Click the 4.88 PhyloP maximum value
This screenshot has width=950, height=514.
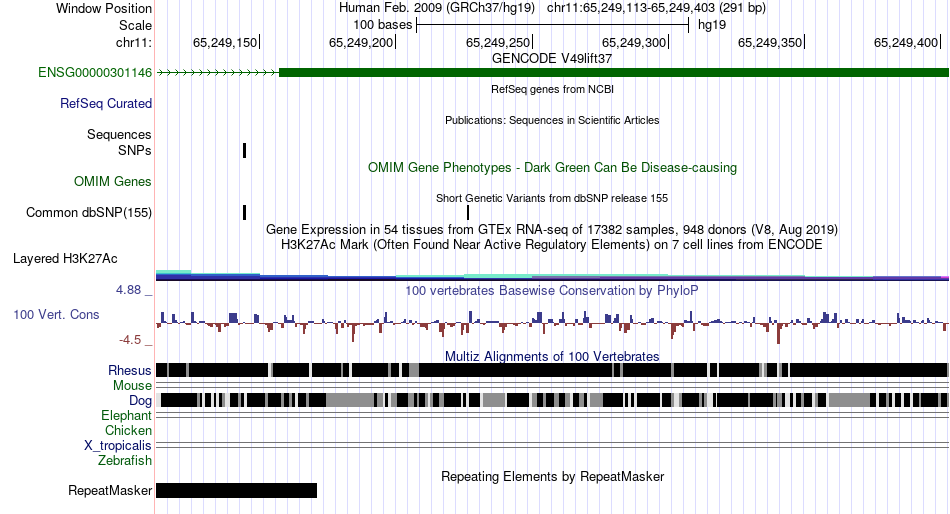click(128, 290)
